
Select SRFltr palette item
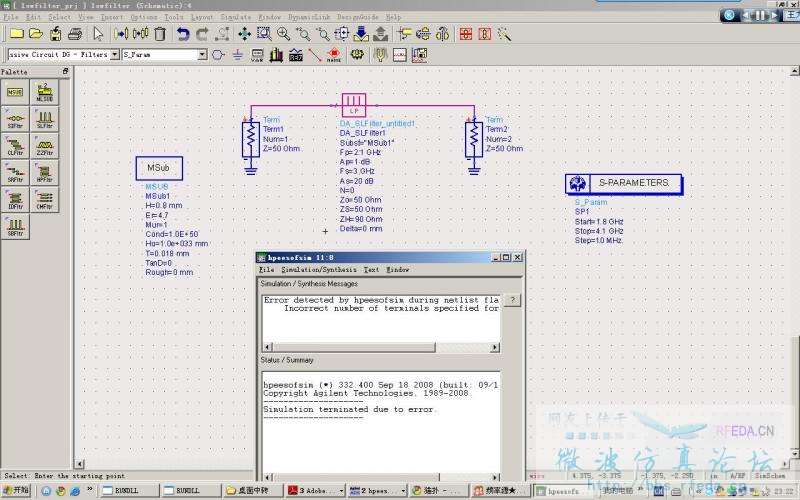click(15, 173)
